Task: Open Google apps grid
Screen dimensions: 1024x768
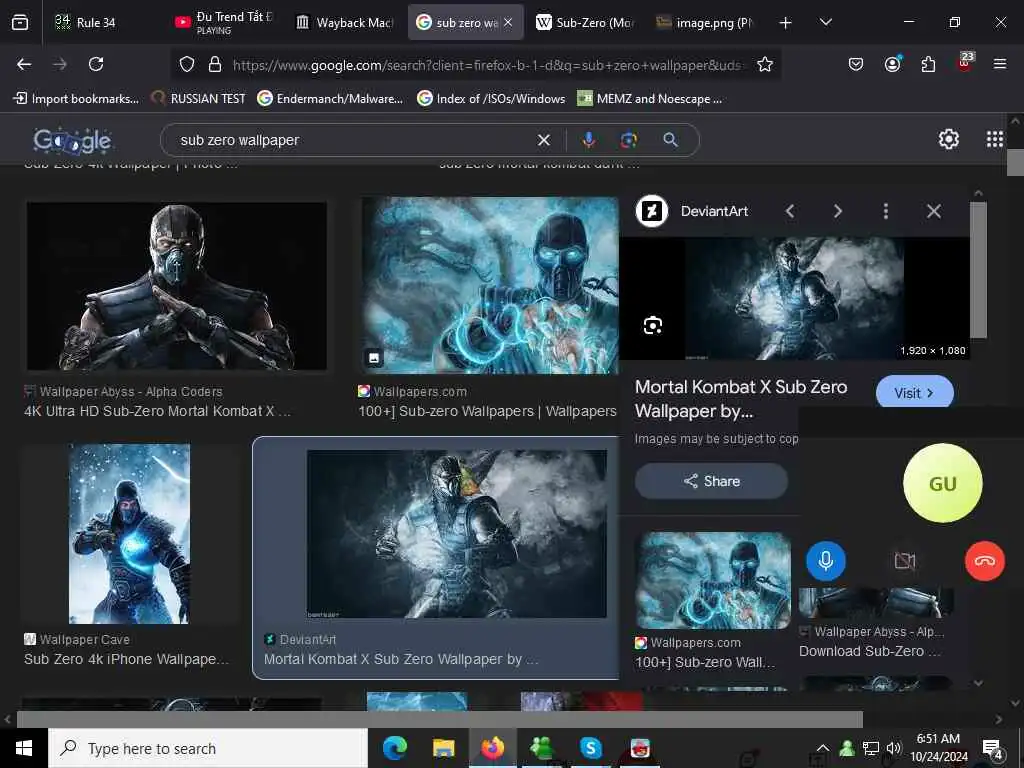Action: click(995, 139)
